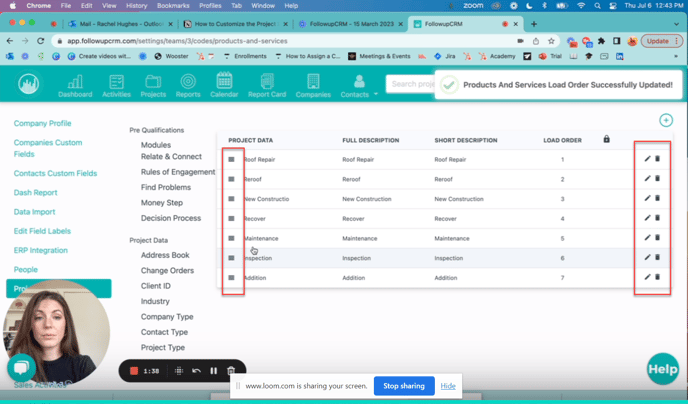Edit the Addition row pencil icon
The height and width of the screenshot is (404, 688).
(x=647, y=277)
